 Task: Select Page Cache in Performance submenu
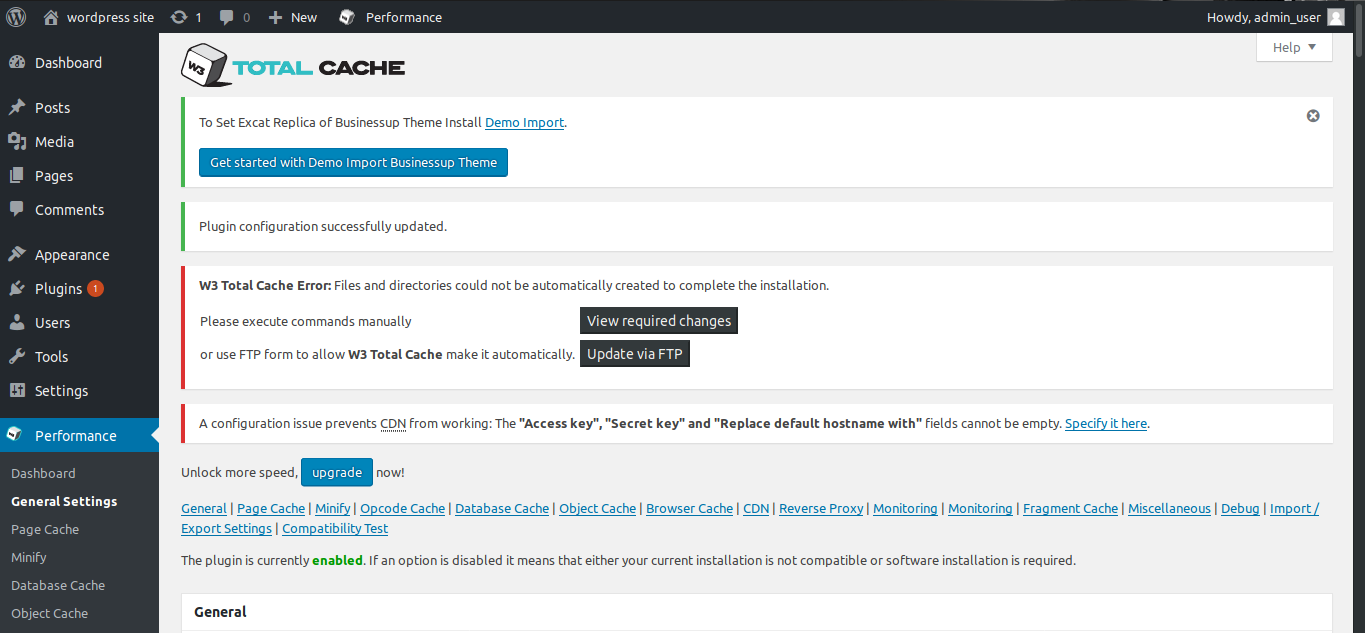[x=45, y=529]
